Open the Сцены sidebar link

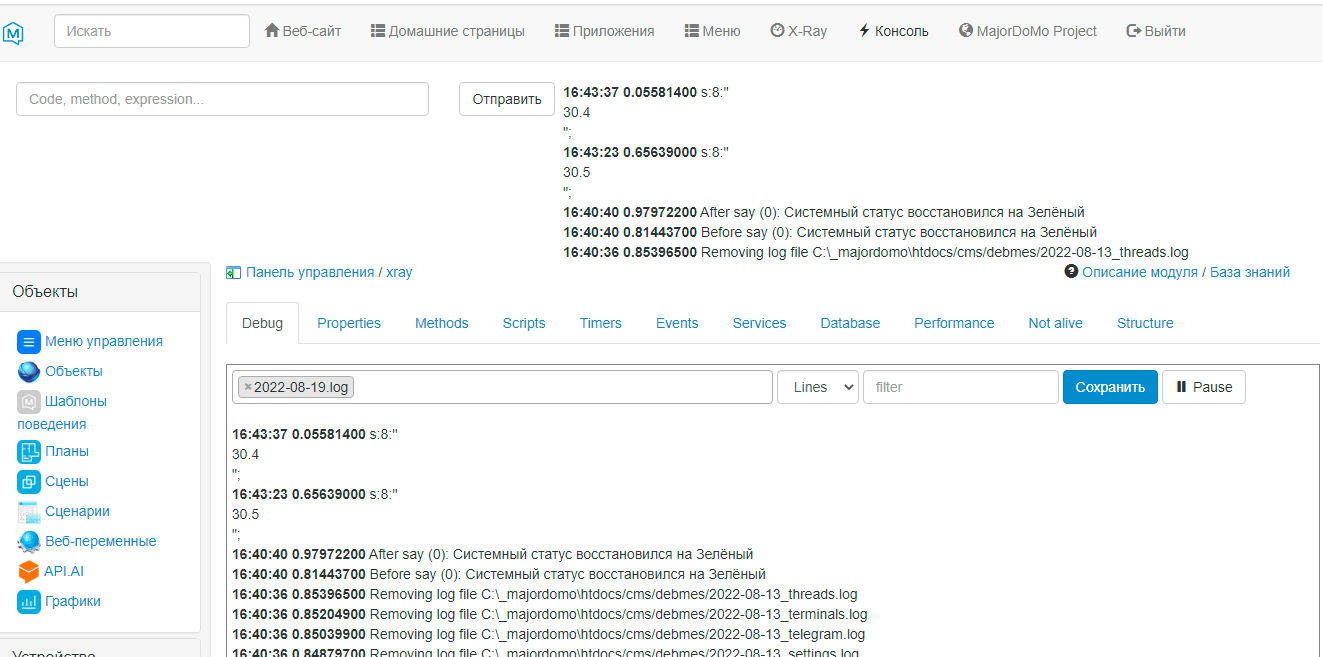click(67, 481)
